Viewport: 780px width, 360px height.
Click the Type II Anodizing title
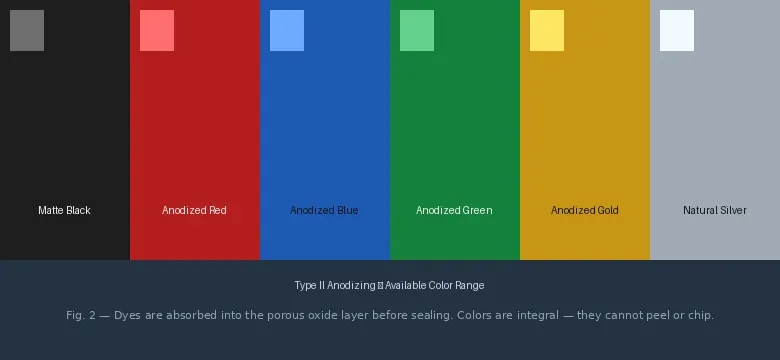pos(389,285)
